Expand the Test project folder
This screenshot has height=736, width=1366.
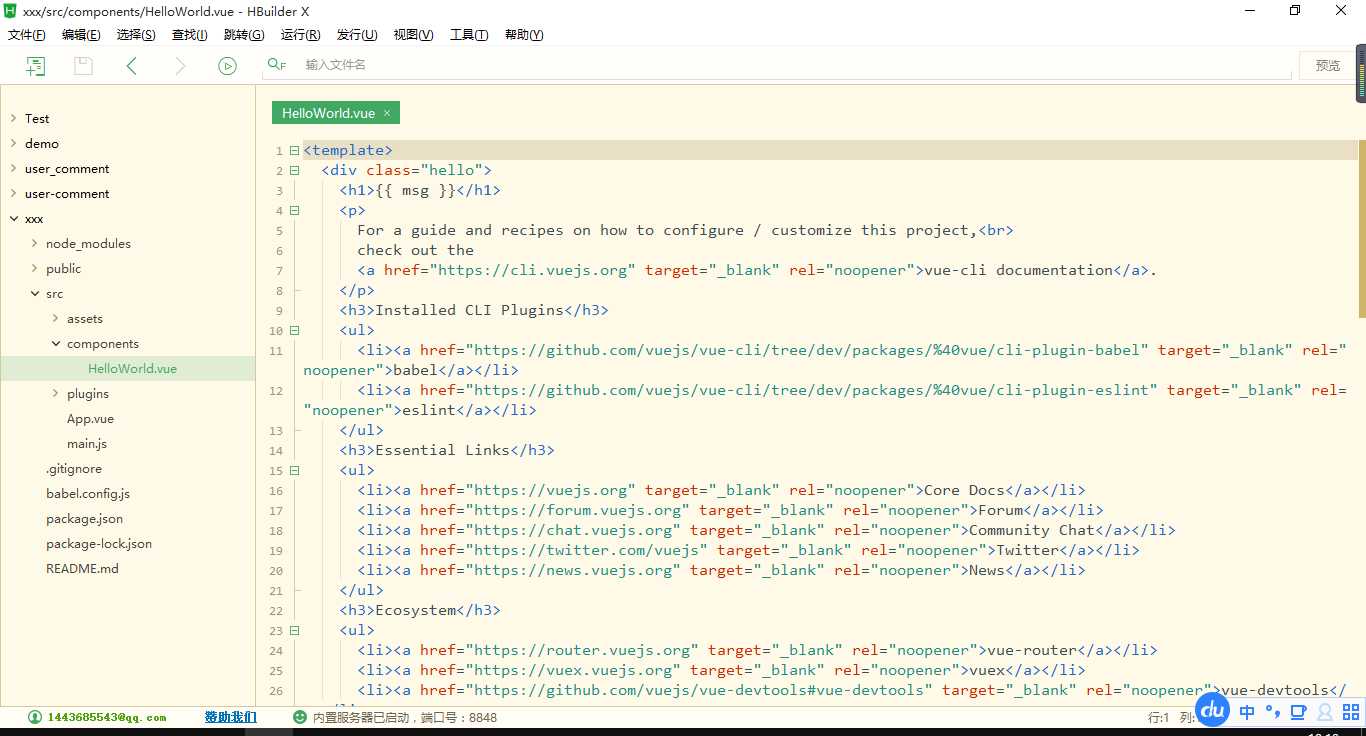tap(13, 118)
